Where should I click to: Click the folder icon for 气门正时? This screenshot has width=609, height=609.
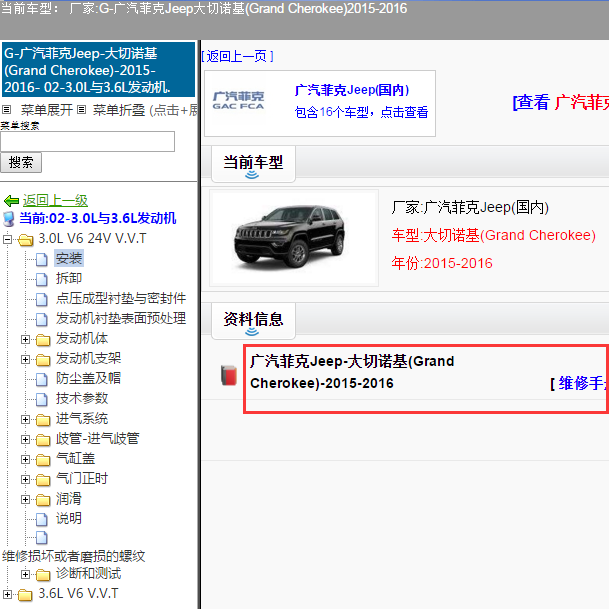[43, 480]
